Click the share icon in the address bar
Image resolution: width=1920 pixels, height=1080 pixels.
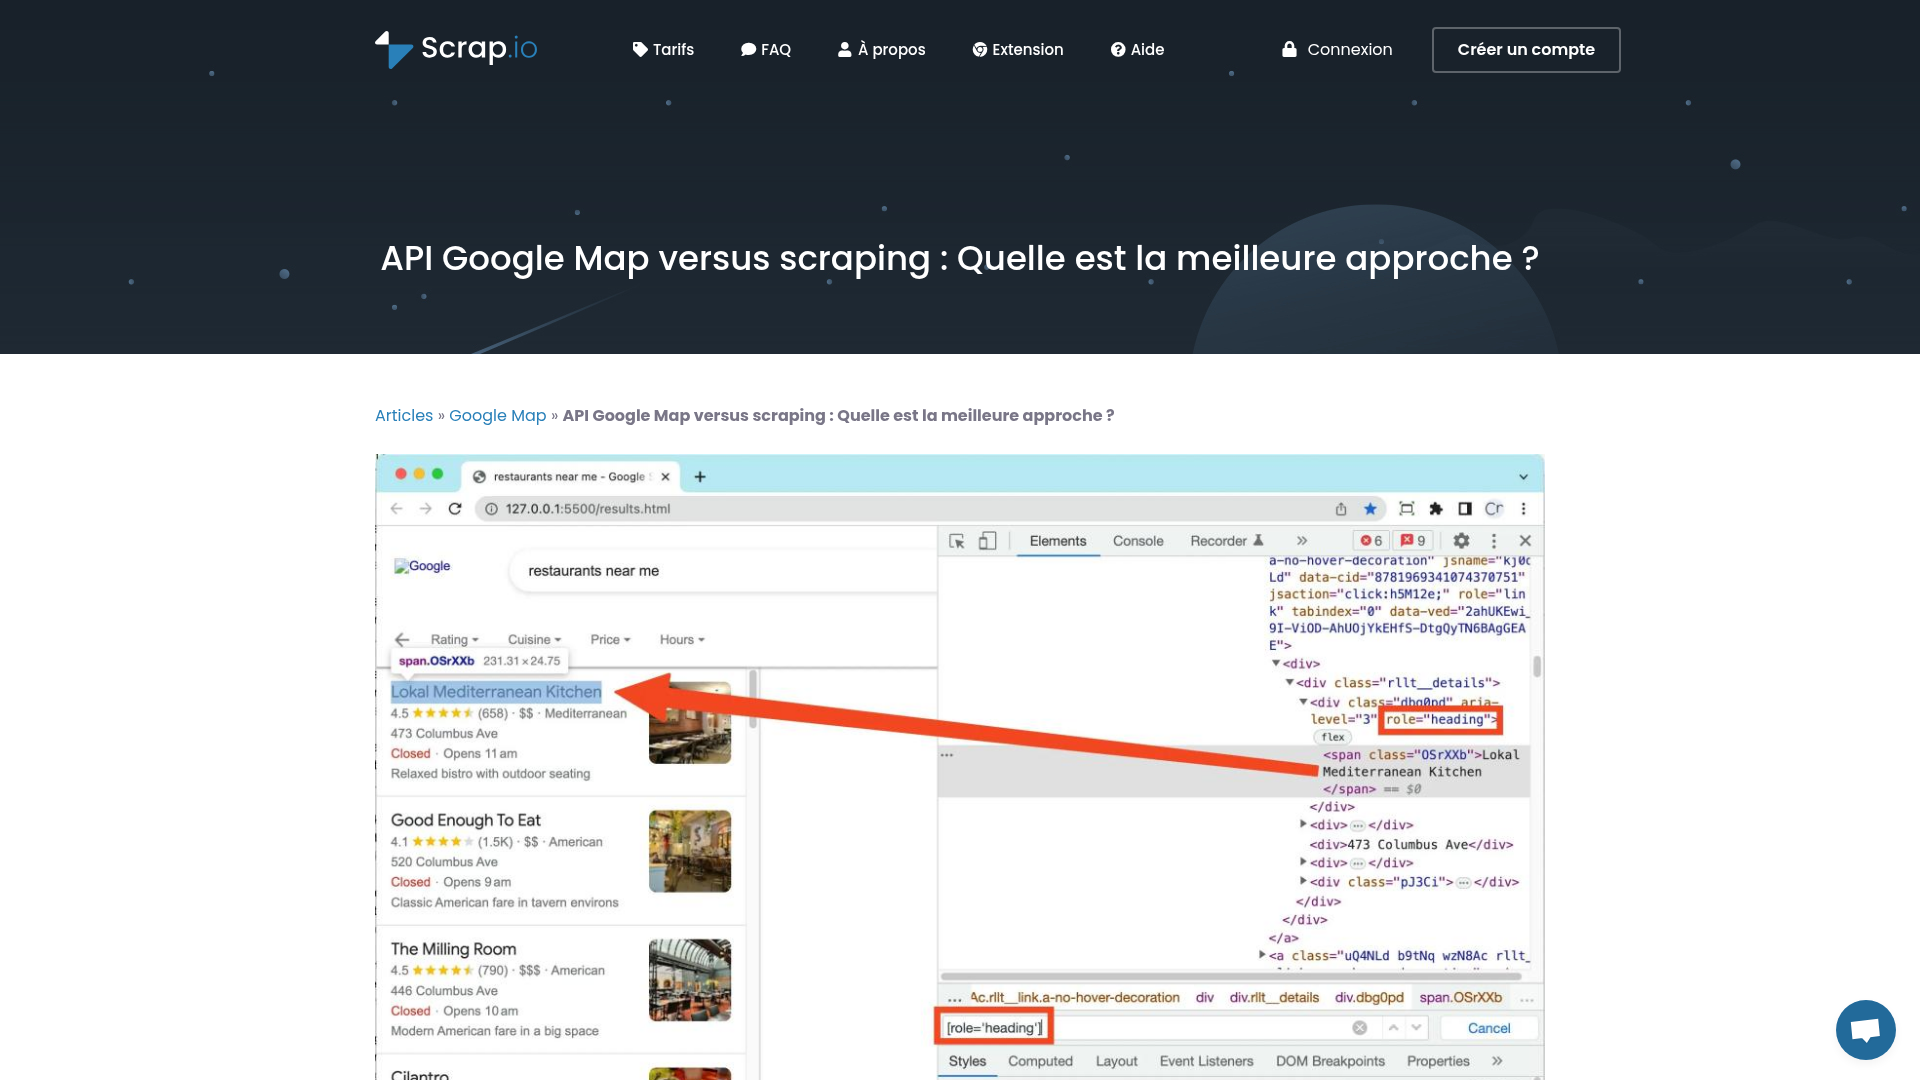coord(1341,509)
